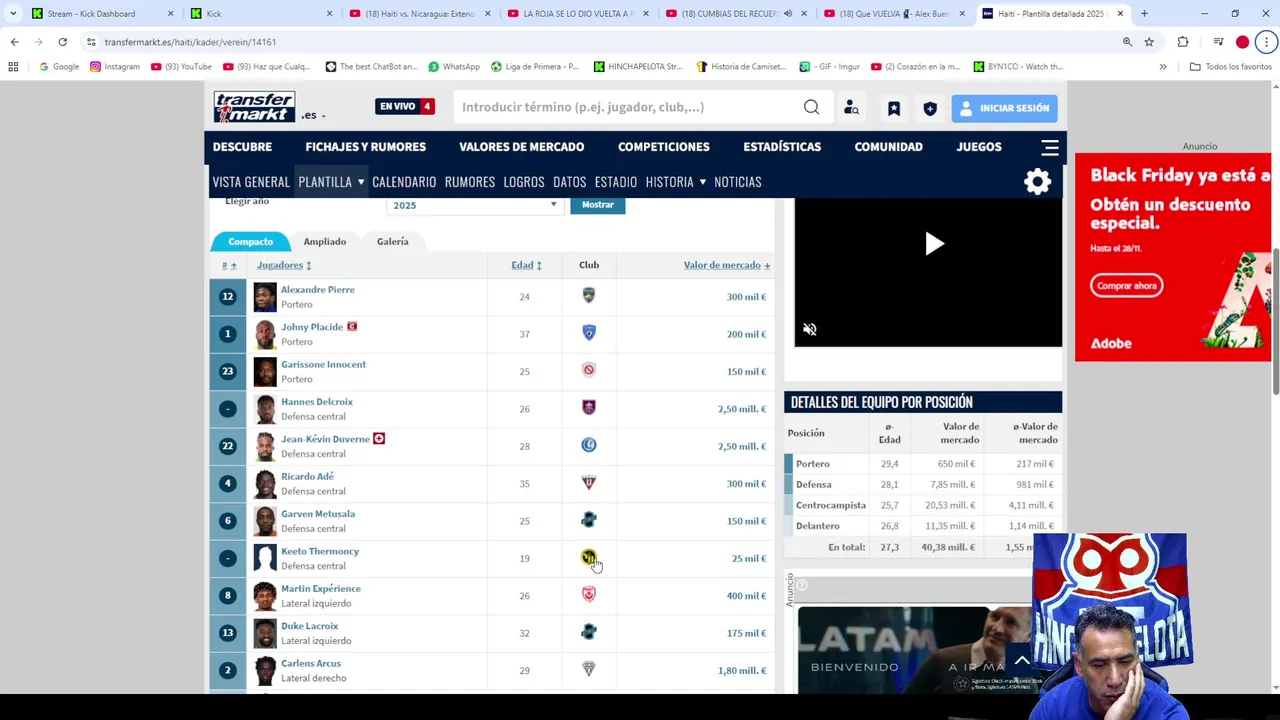This screenshot has width=1280, height=720.
Task: Open FICHAJES Y RUMORES menu
Action: coord(365,147)
